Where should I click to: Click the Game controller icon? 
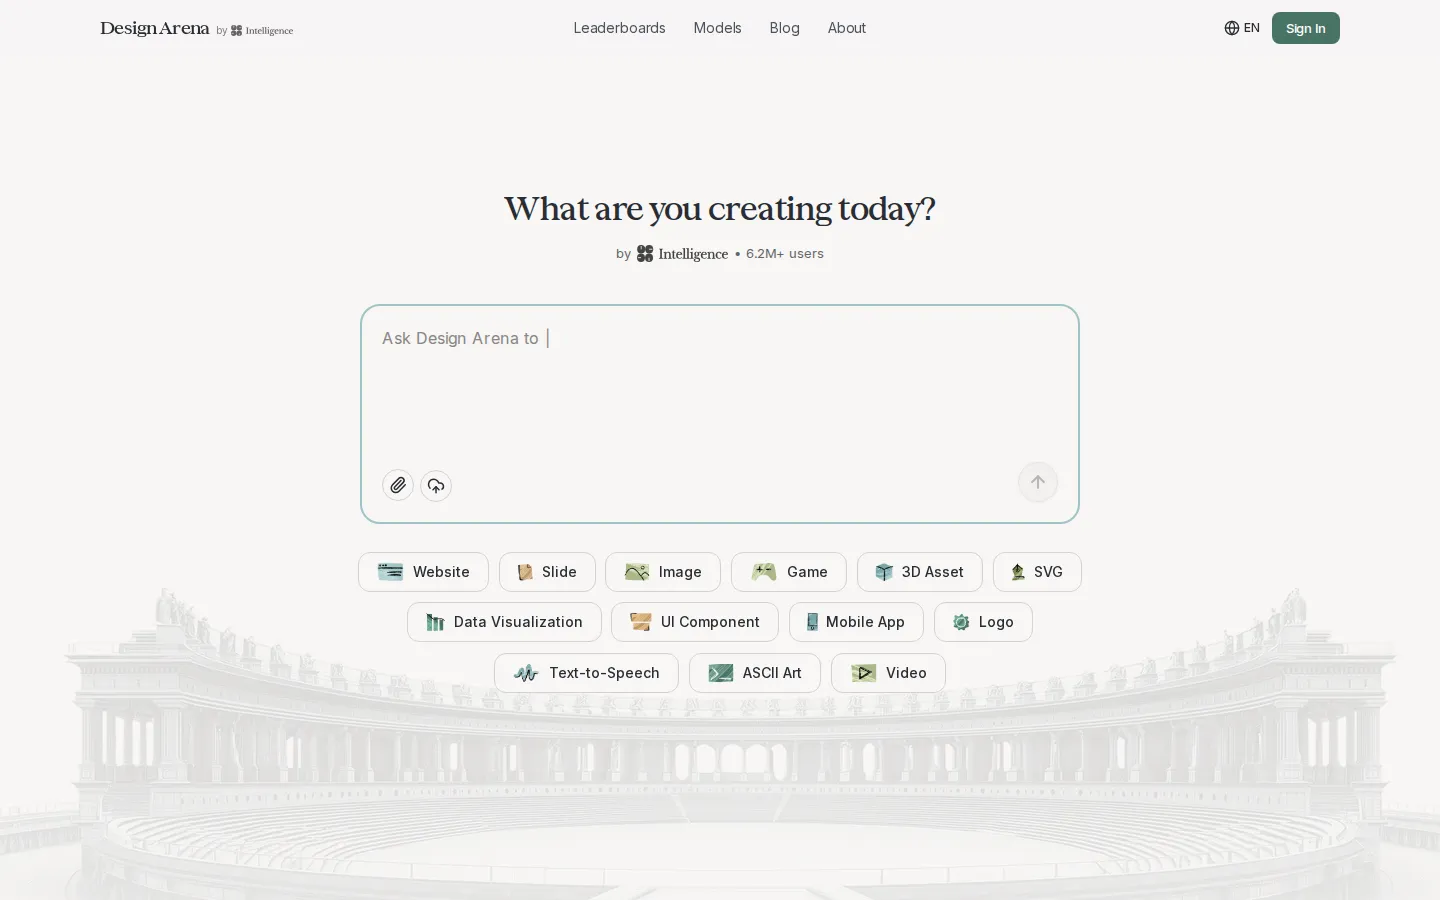[764, 572]
